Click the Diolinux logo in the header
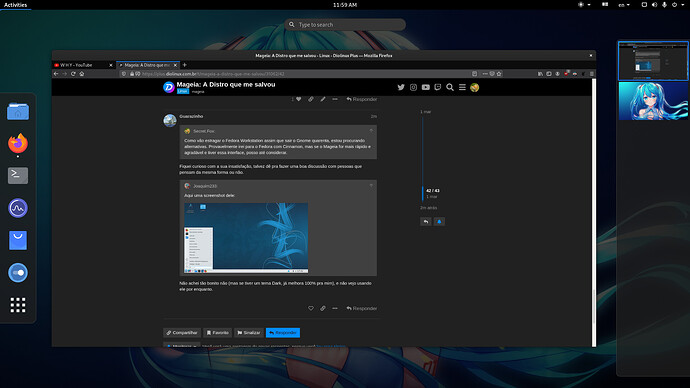 click(169, 87)
